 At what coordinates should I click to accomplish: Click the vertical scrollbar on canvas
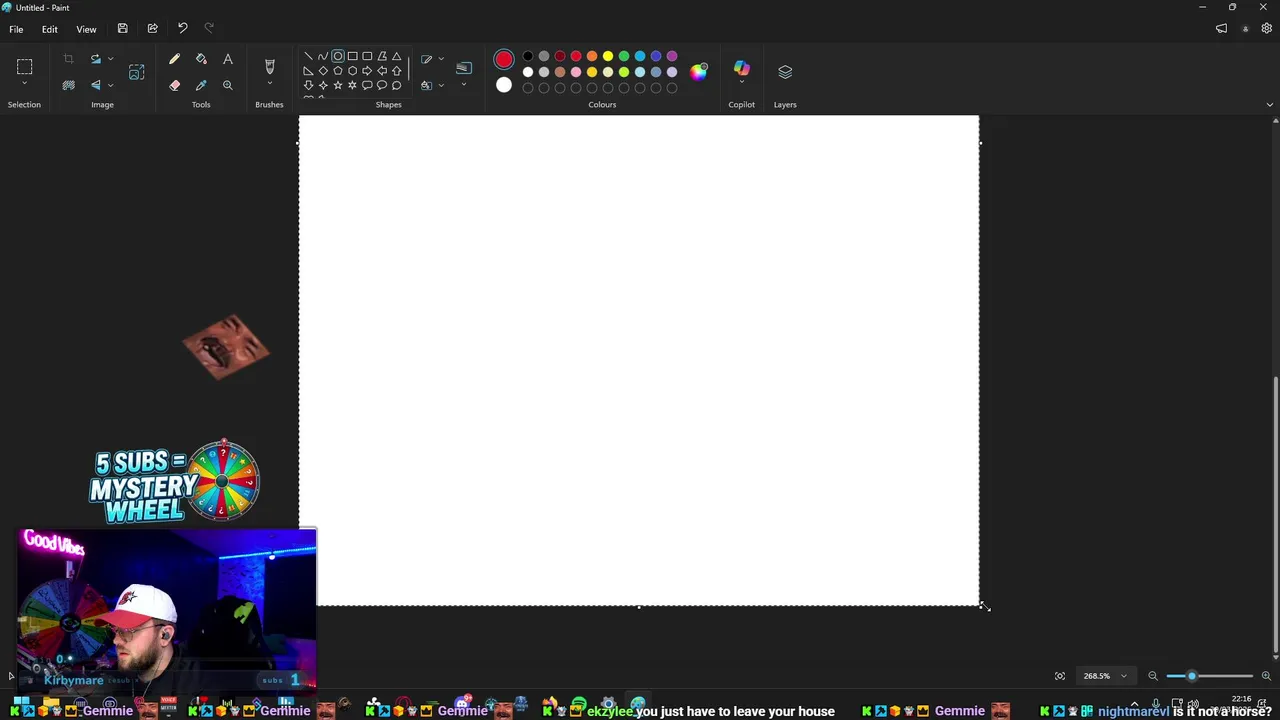(x=1275, y=517)
